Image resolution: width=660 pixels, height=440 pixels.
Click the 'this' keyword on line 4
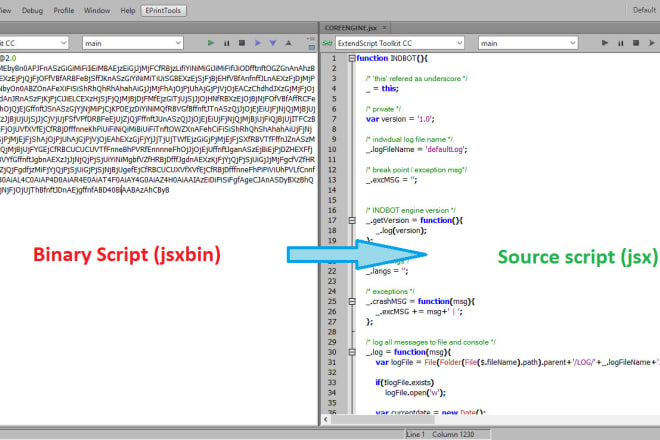389,88
